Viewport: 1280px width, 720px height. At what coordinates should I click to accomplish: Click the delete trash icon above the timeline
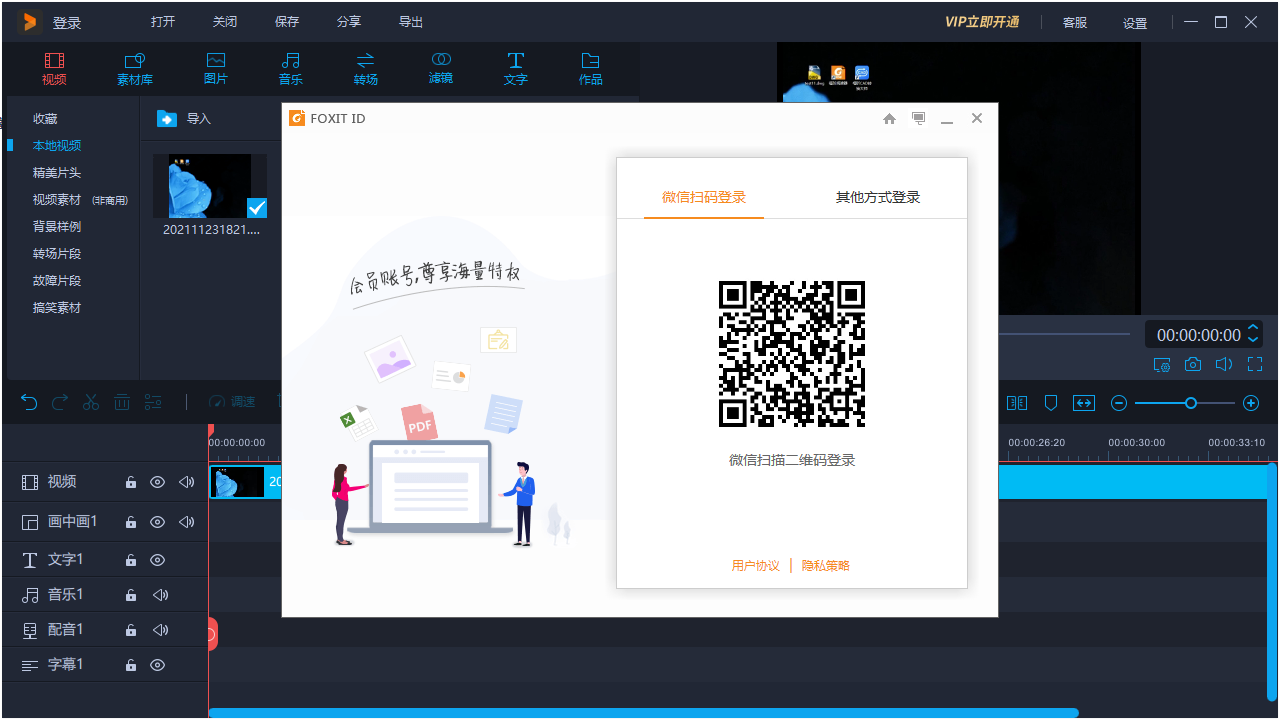point(121,402)
